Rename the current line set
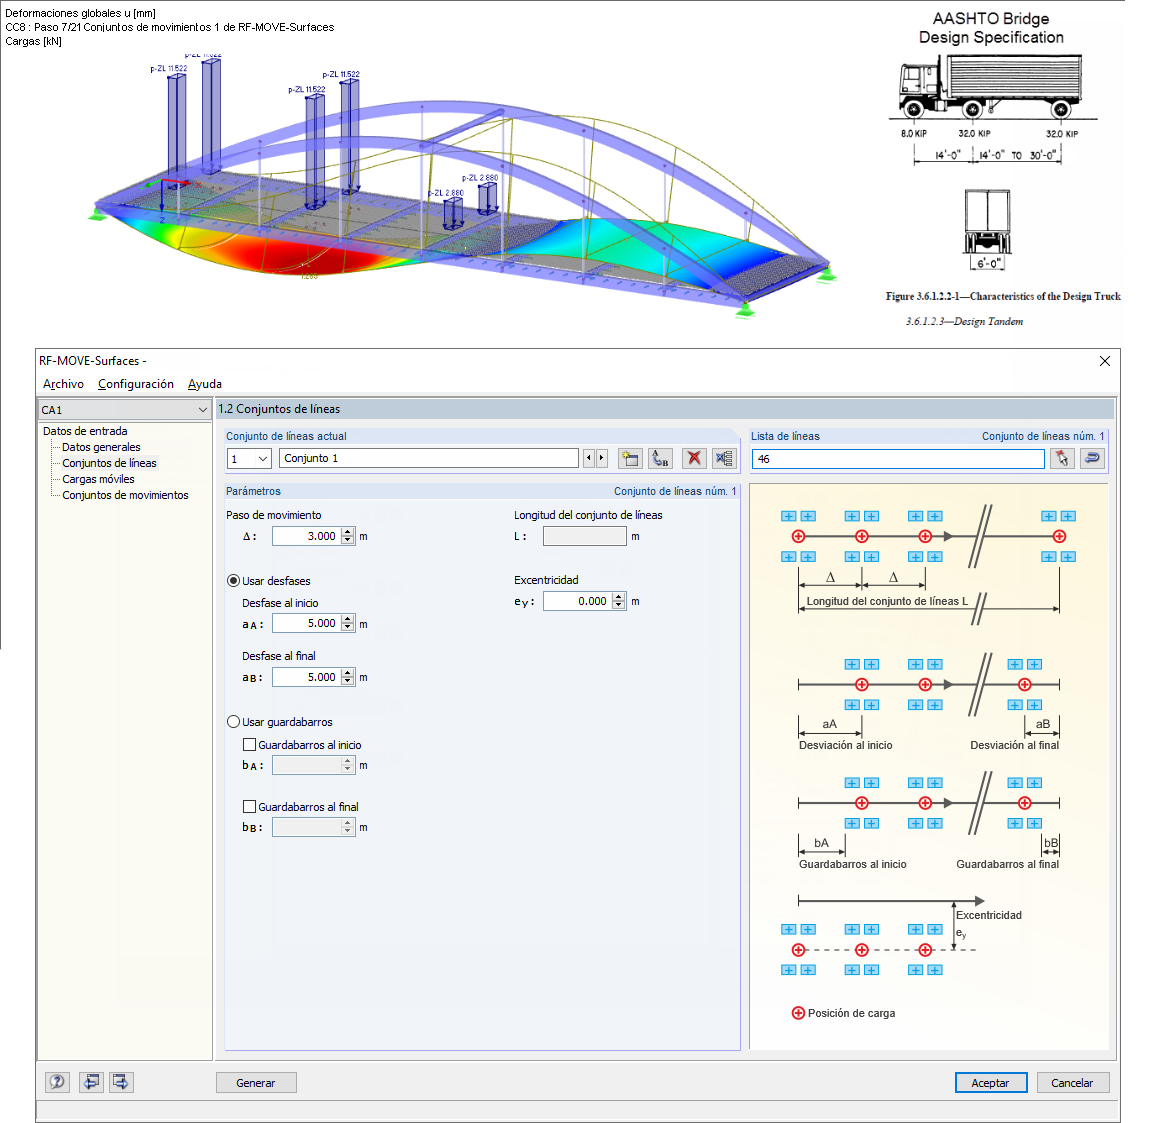 [660, 458]
